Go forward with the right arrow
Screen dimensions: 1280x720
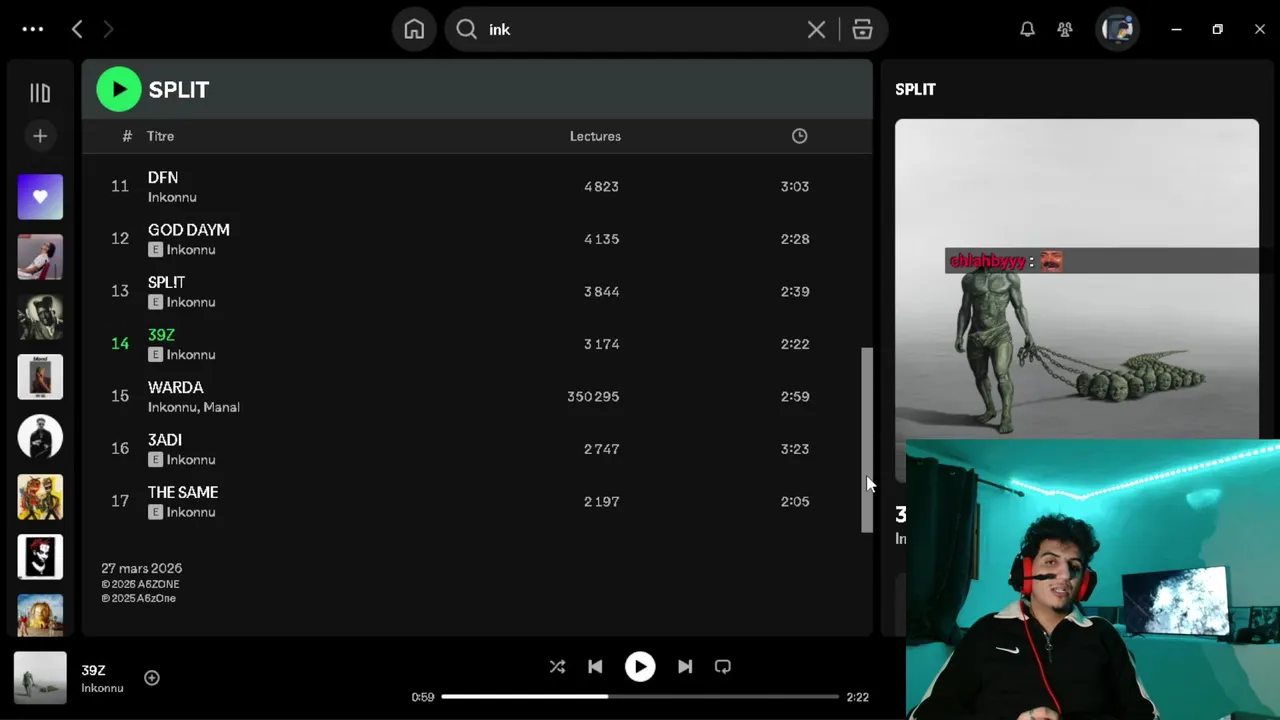pyautogui.click(x=108, y=29)
